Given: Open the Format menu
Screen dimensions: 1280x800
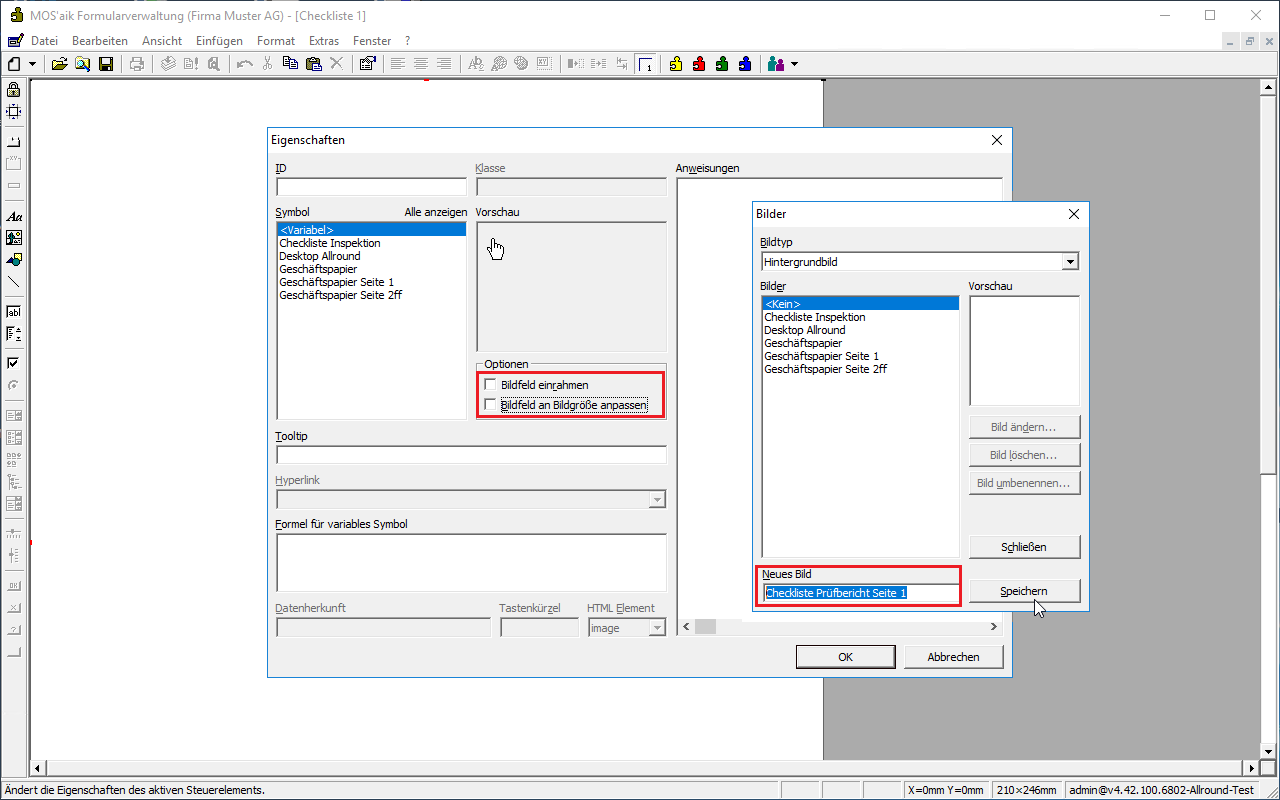Looking at the screenshot, I should pyautogui.click(x=275, y=41).
